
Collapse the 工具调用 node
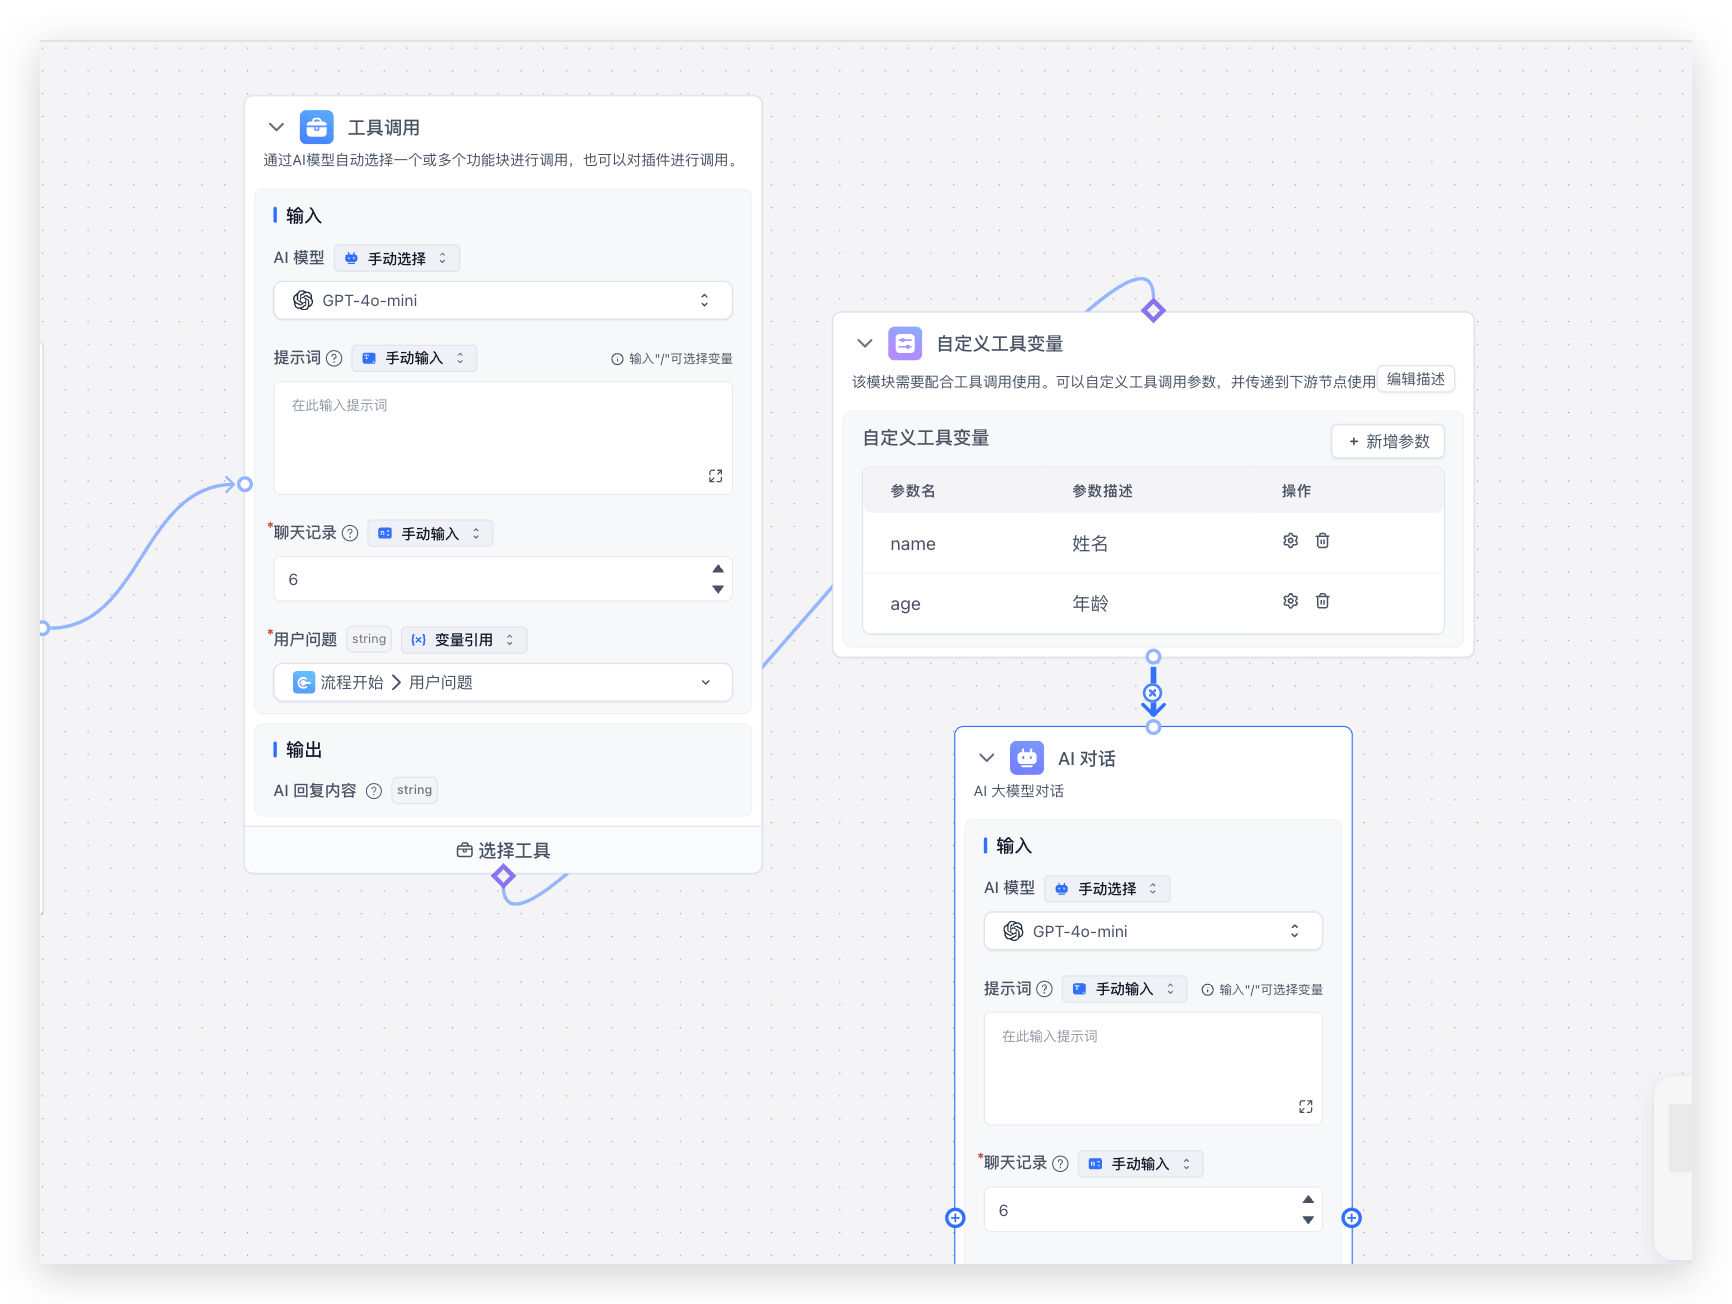[x=277, y=127]
